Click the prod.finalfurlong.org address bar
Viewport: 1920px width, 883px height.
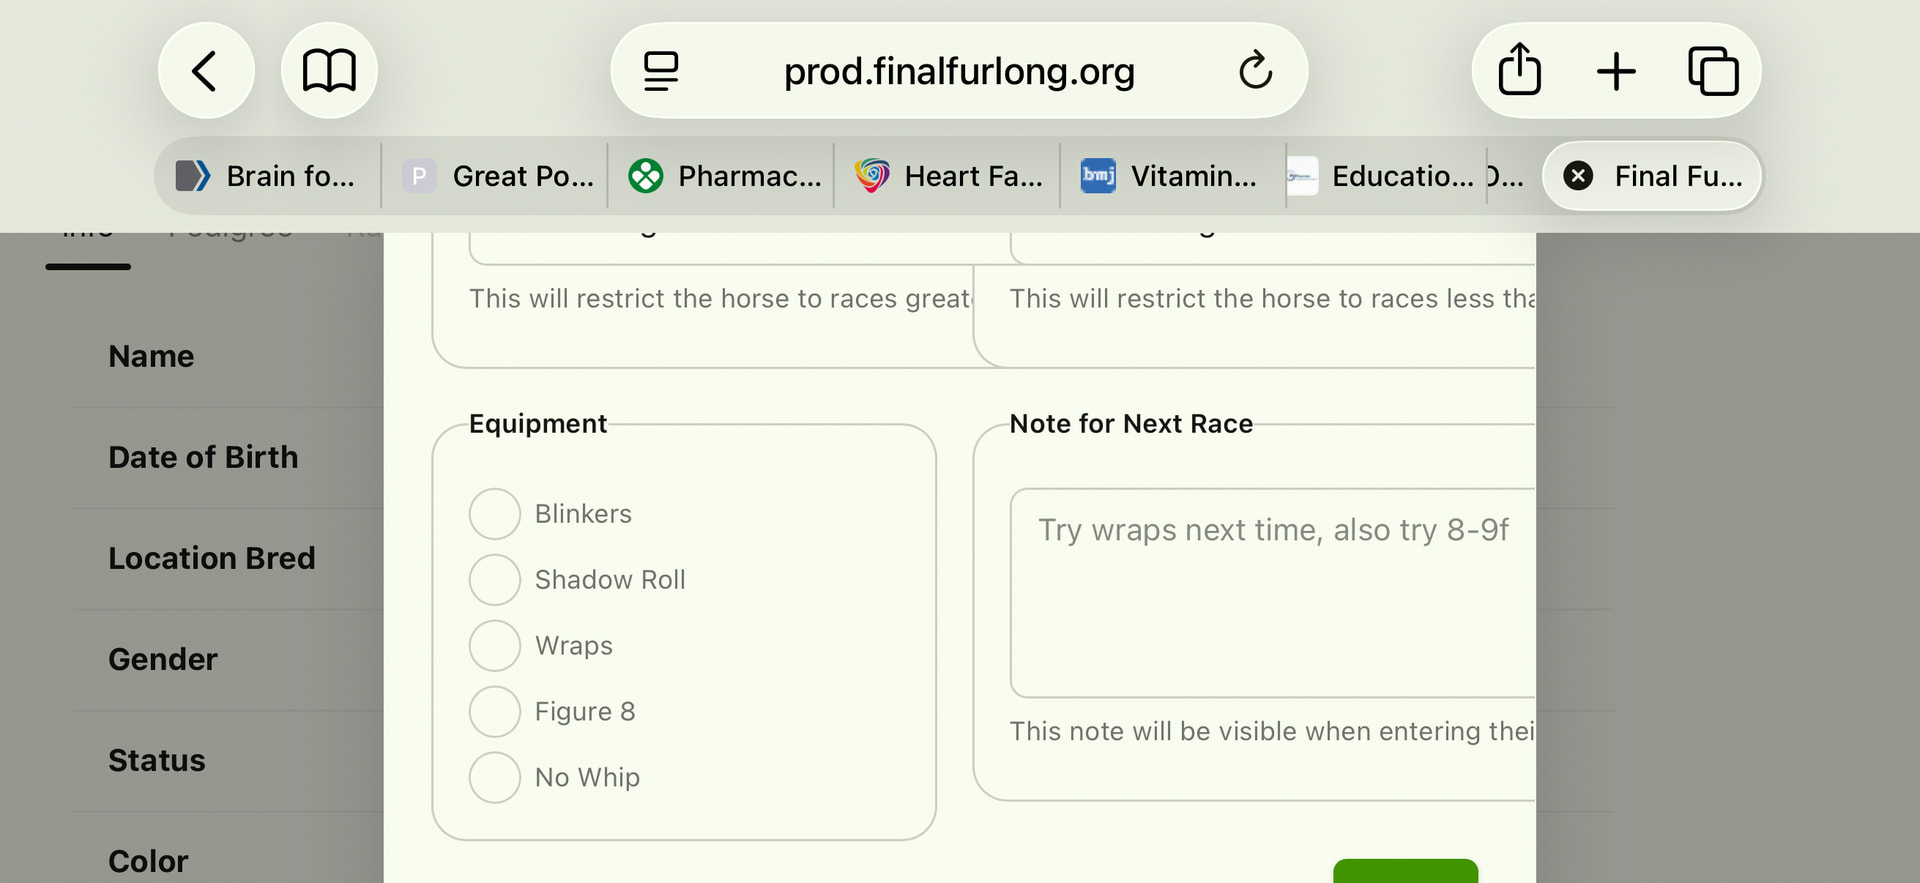[x=958, y=71]
